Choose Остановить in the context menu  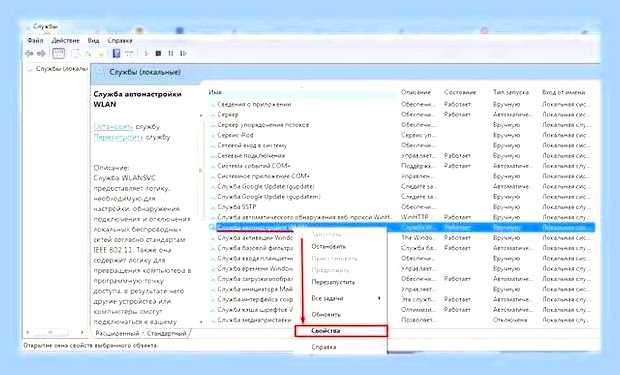coord(329,246)
